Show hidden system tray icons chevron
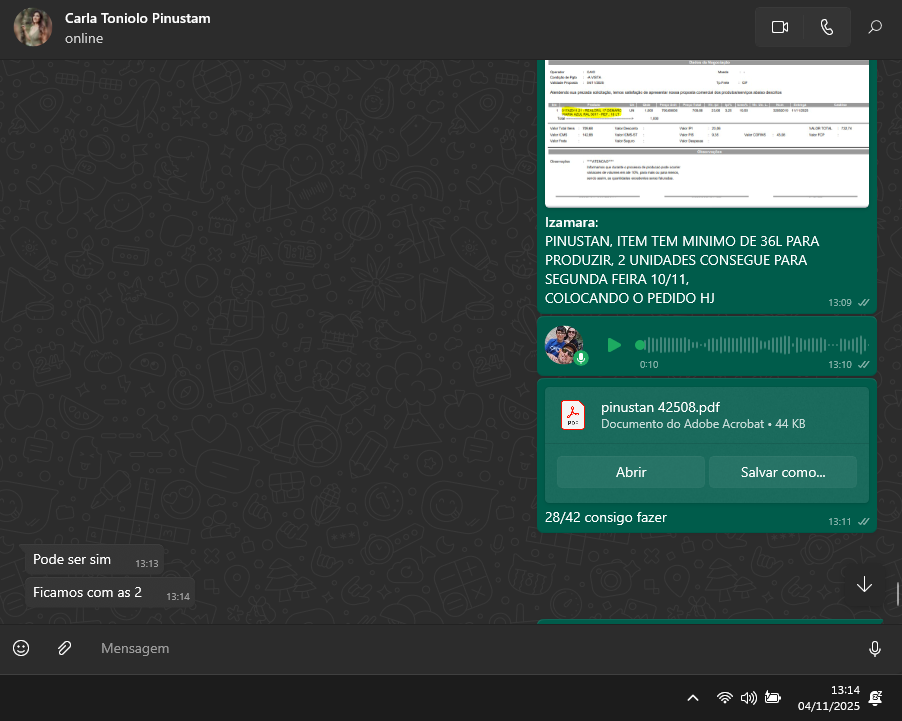The width and height of the screenshot is (902, 721). pyautogui.click(x=692, y=698)
